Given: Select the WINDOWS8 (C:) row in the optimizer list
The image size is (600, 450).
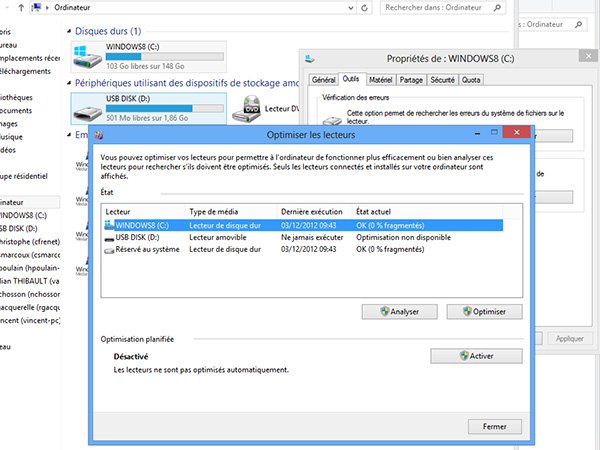Looking at the screenshot, I should pyautogui.click(x=303, y=225).
